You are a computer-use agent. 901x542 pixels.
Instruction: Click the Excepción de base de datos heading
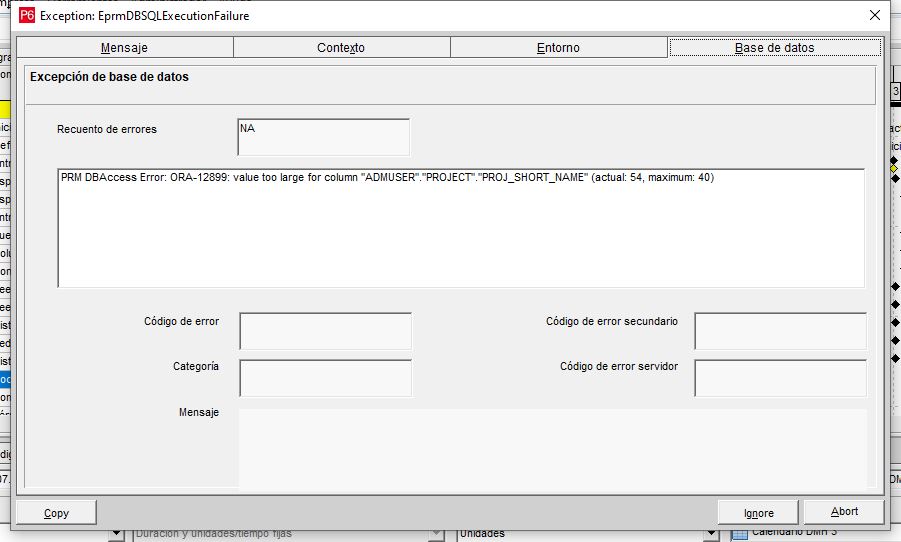pos(109,77)
